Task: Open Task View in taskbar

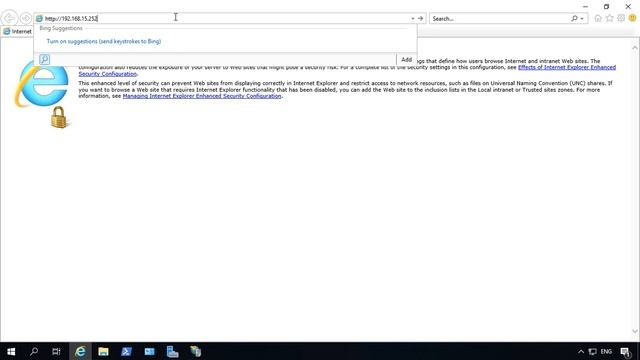Action: pyautogui.click(x=56, y=351)
